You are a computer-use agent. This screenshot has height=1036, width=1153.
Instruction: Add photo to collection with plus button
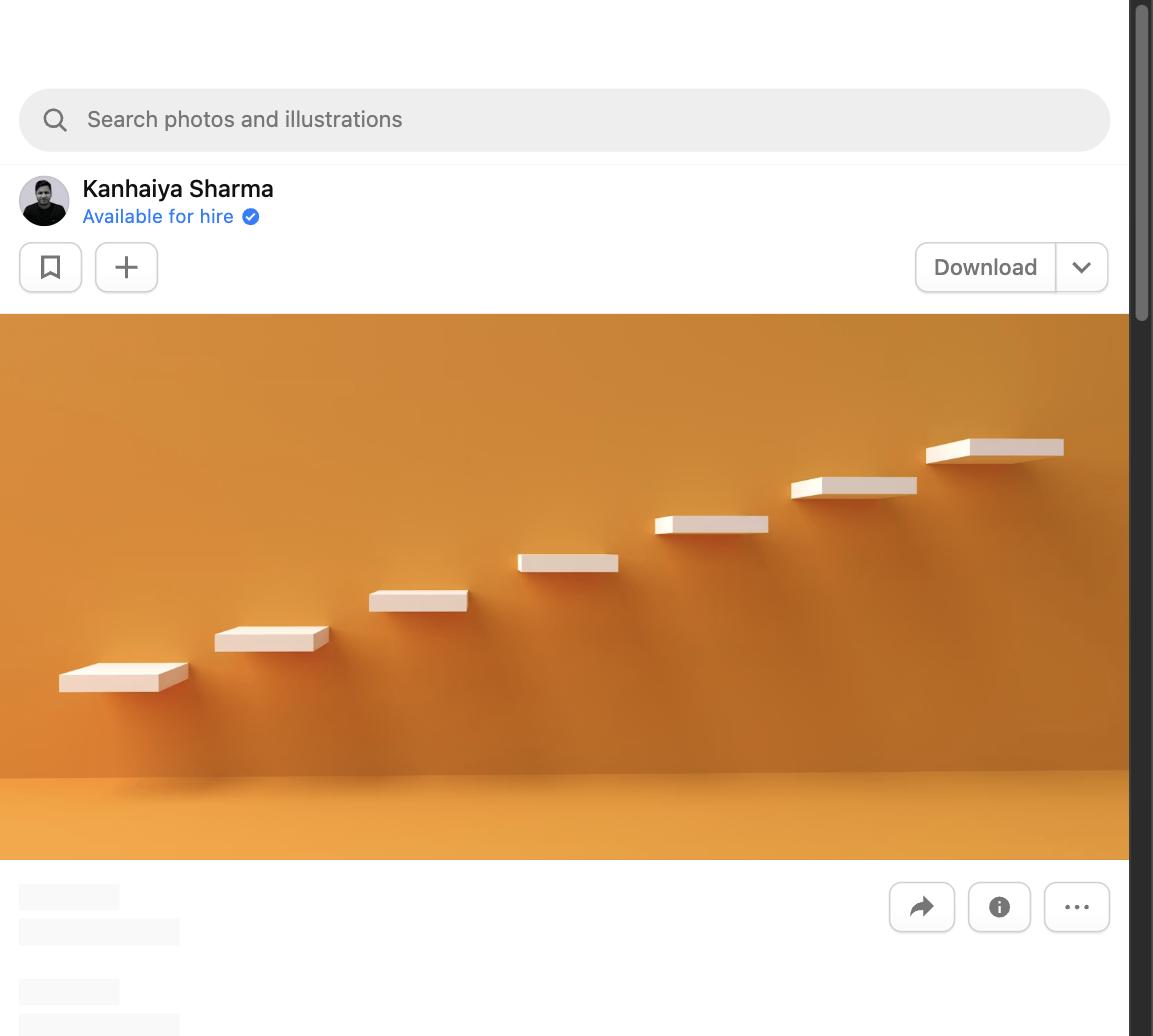click(x=126, y=267)
